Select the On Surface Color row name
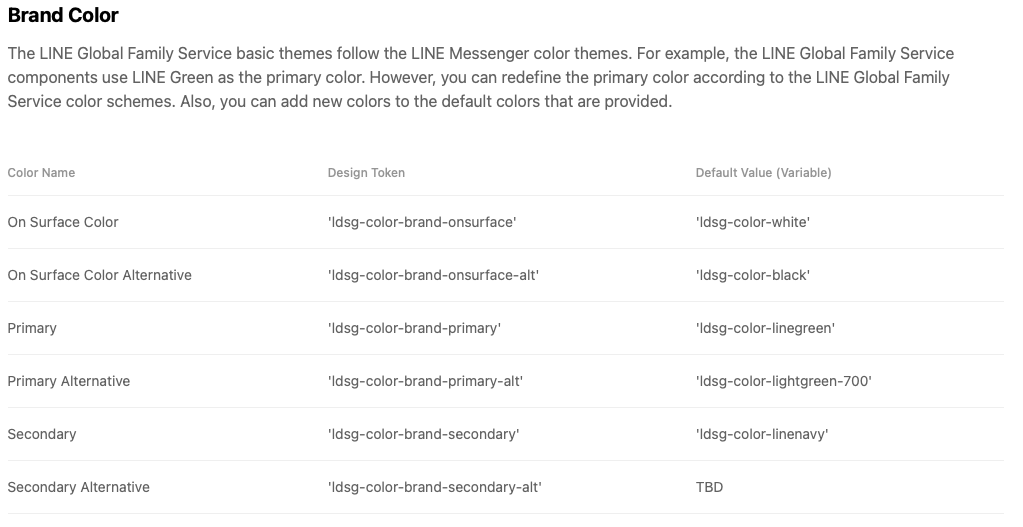 [63, 222]
